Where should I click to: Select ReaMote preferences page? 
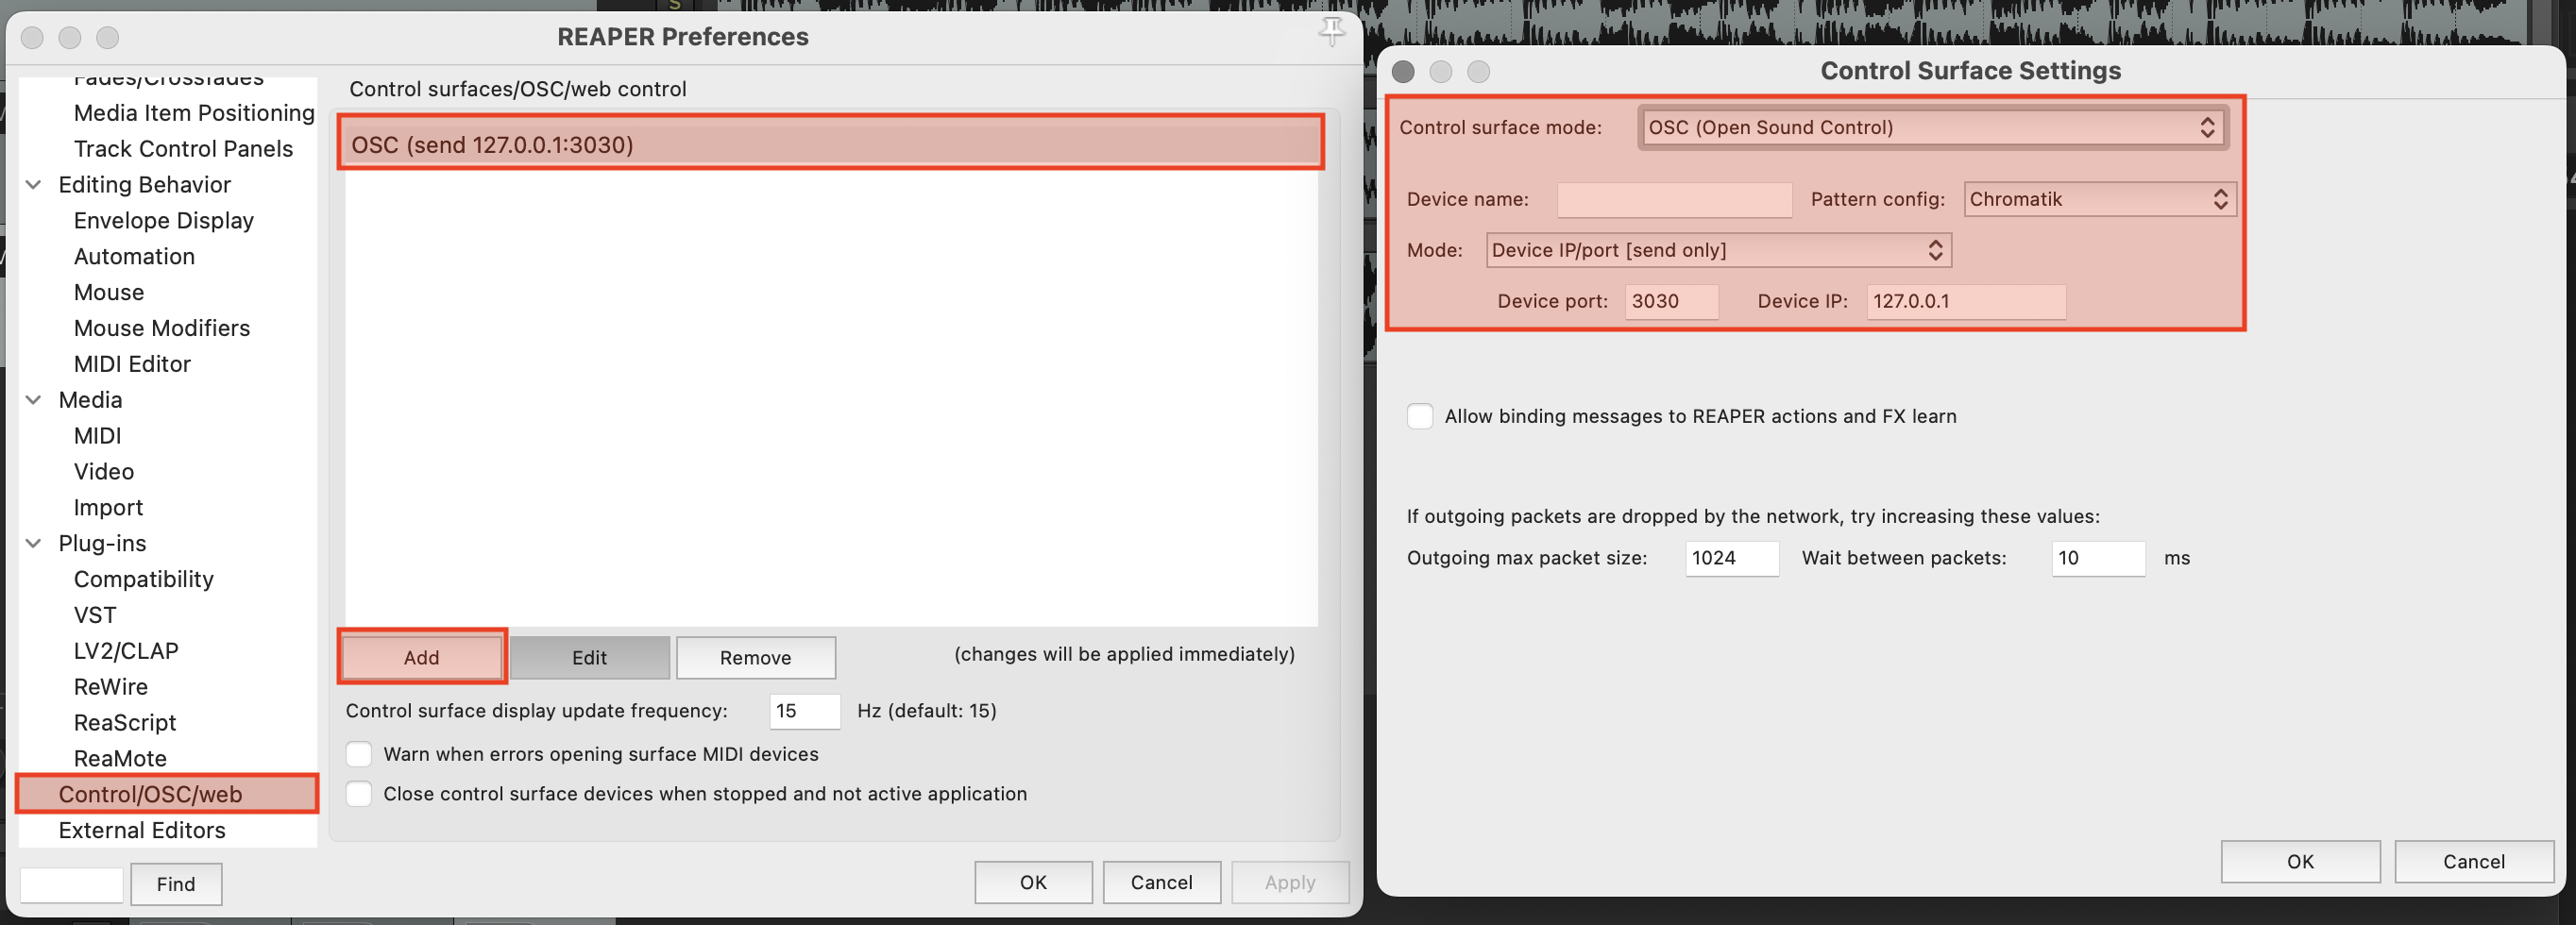click(x=120, y=759)
